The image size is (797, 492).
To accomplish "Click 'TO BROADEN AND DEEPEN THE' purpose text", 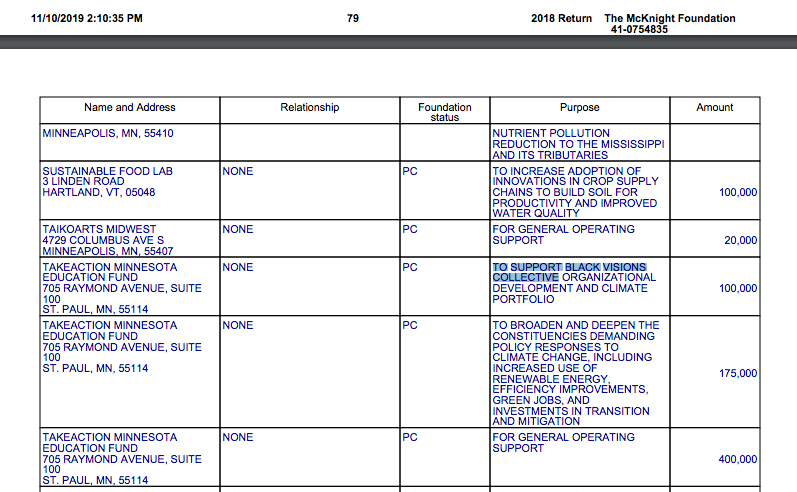I will pos(576,325).
